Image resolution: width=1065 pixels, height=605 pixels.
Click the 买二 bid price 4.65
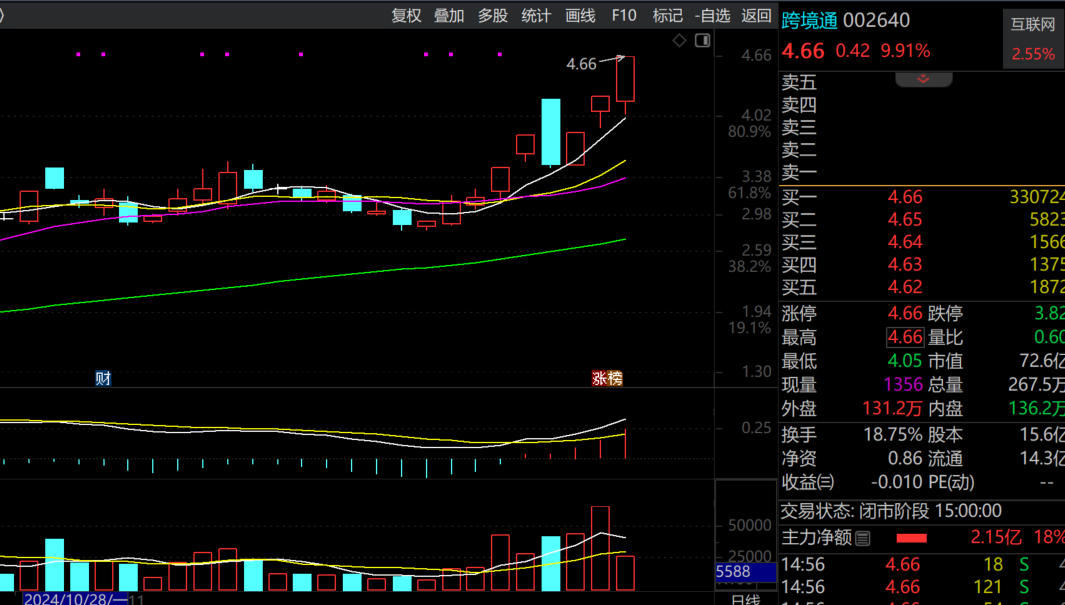[905, 219]
